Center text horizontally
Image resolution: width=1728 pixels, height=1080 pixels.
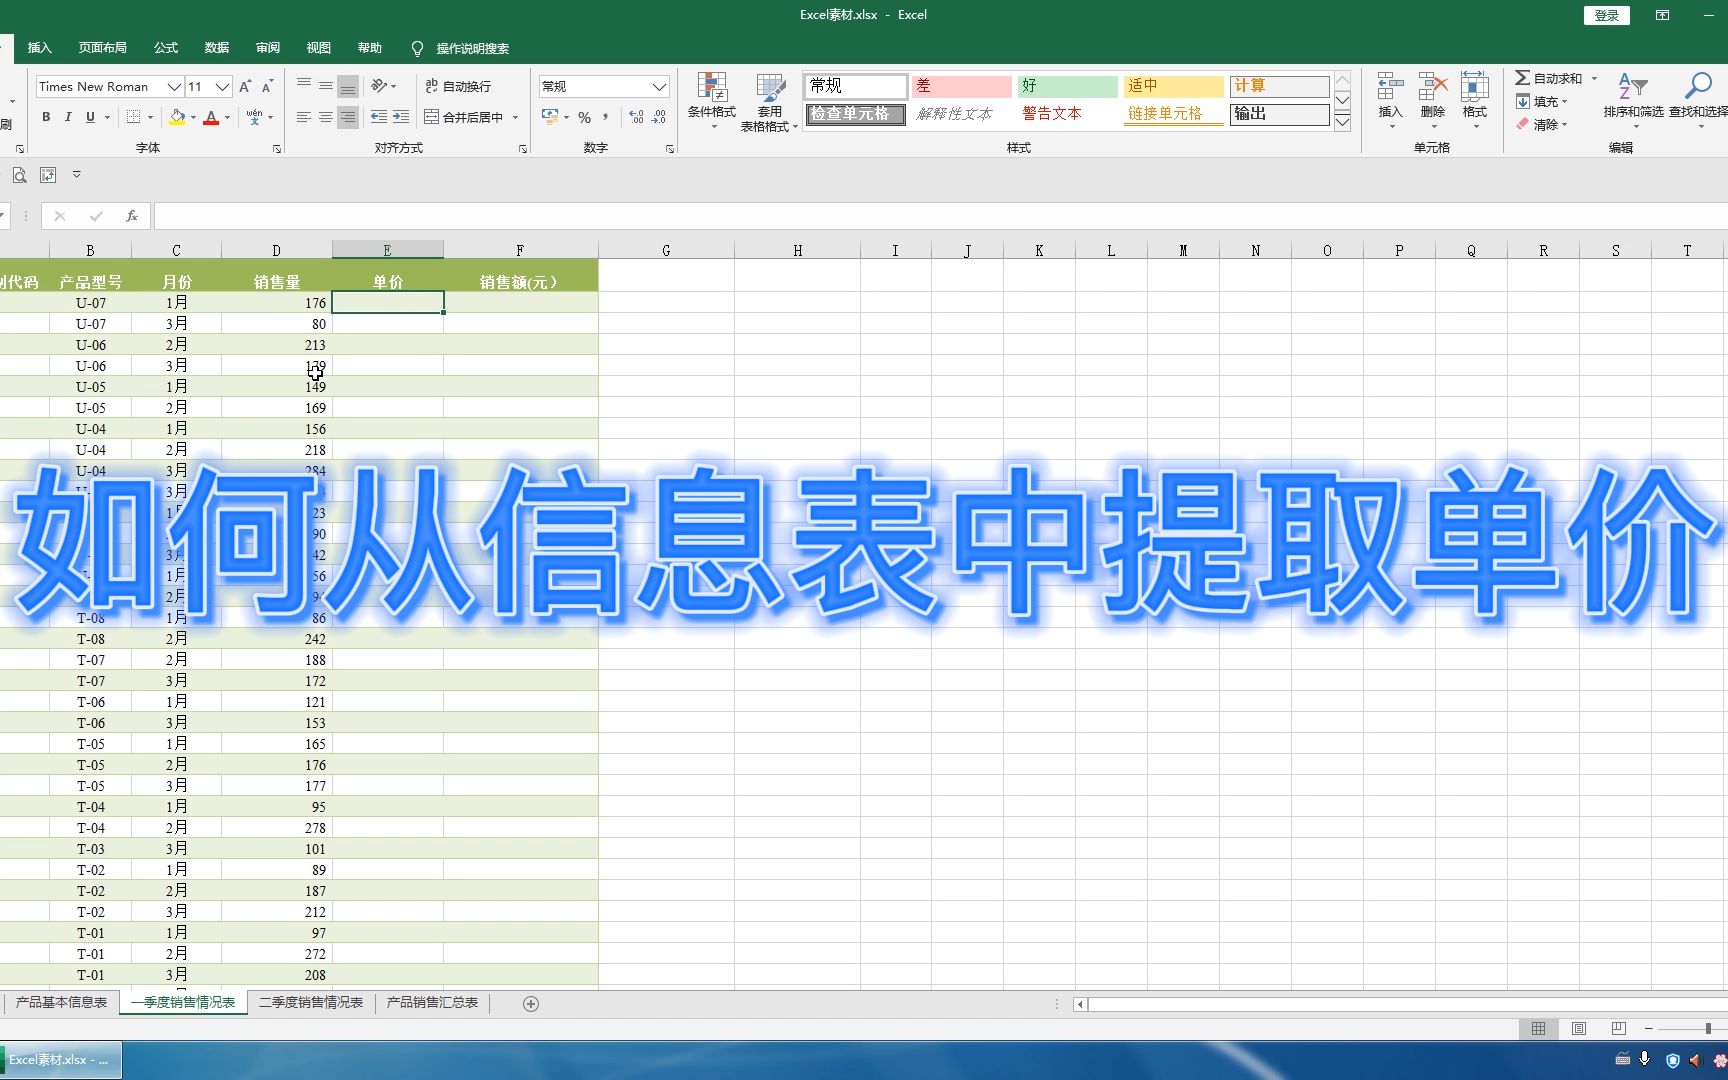[x=326, y=117]
